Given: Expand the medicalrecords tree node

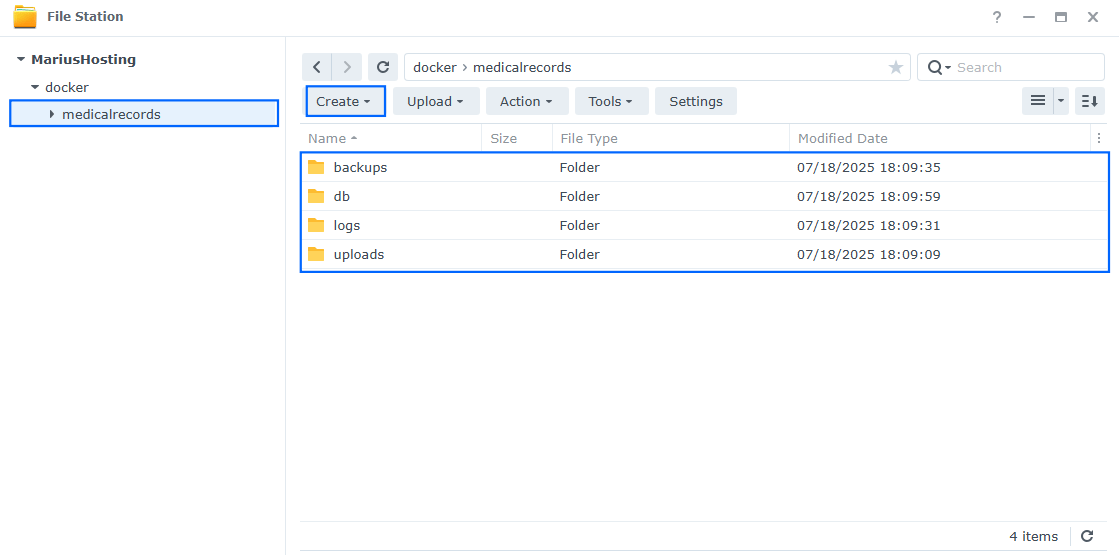Looking at the screenshot, I should [x=52, y=114].
